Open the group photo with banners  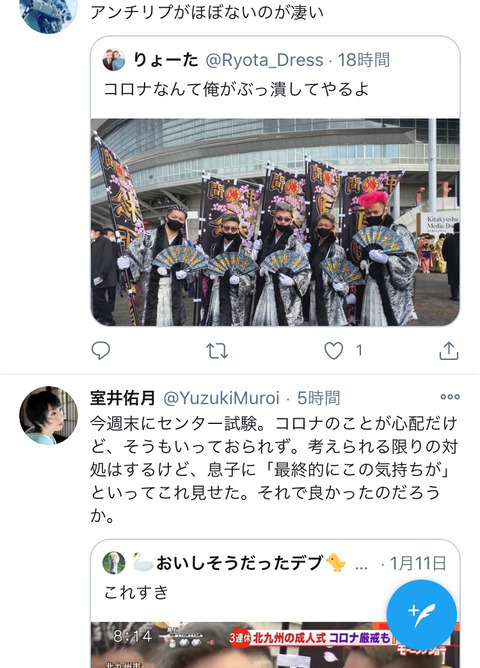(x=275, y=222)
